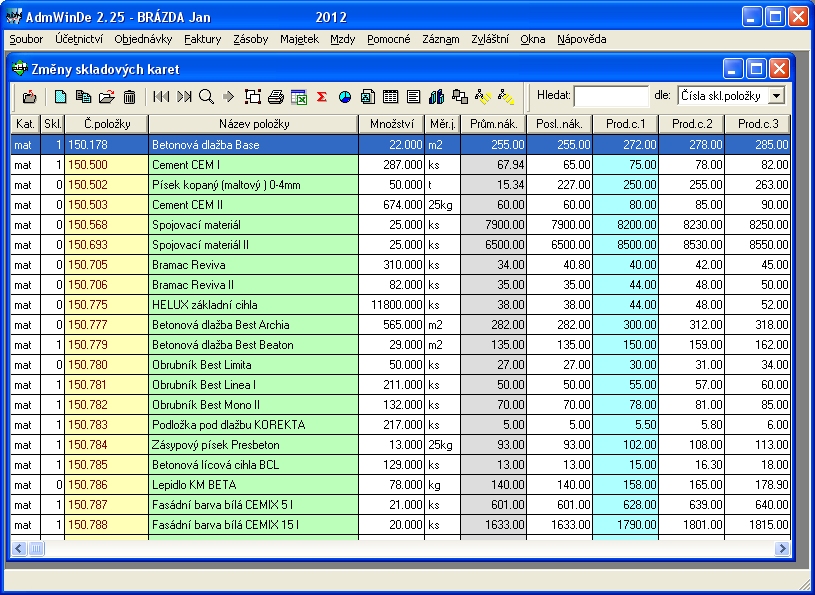The image size is (815, 595).
Task: Select 'Obrubník Best Limita' row
Action: point(400,365)
